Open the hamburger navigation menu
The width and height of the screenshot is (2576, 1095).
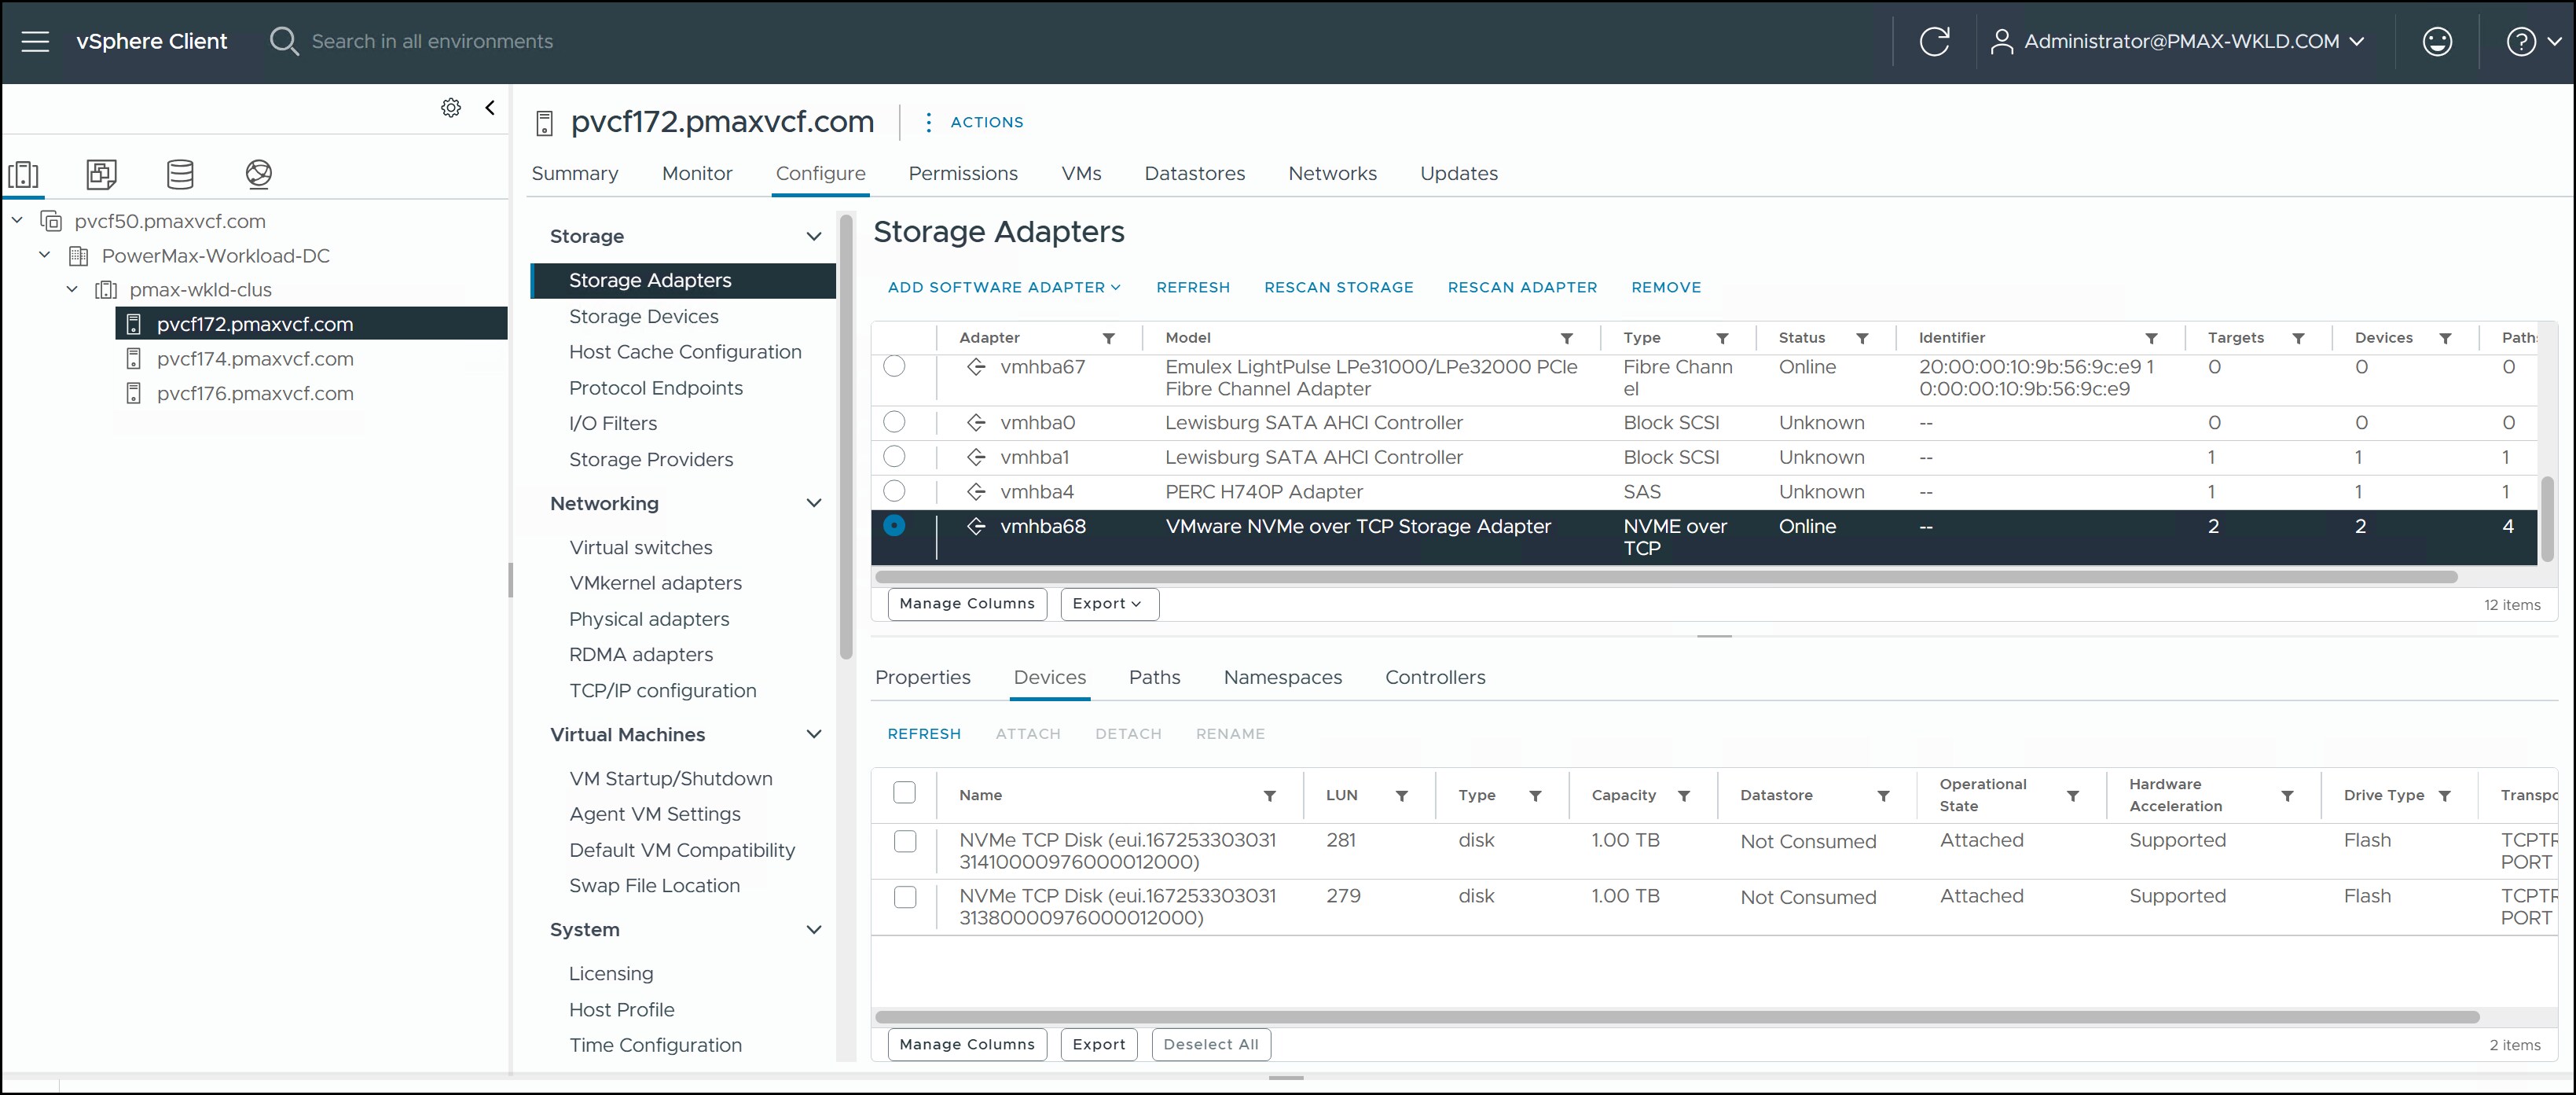click(x=35, y=41)
